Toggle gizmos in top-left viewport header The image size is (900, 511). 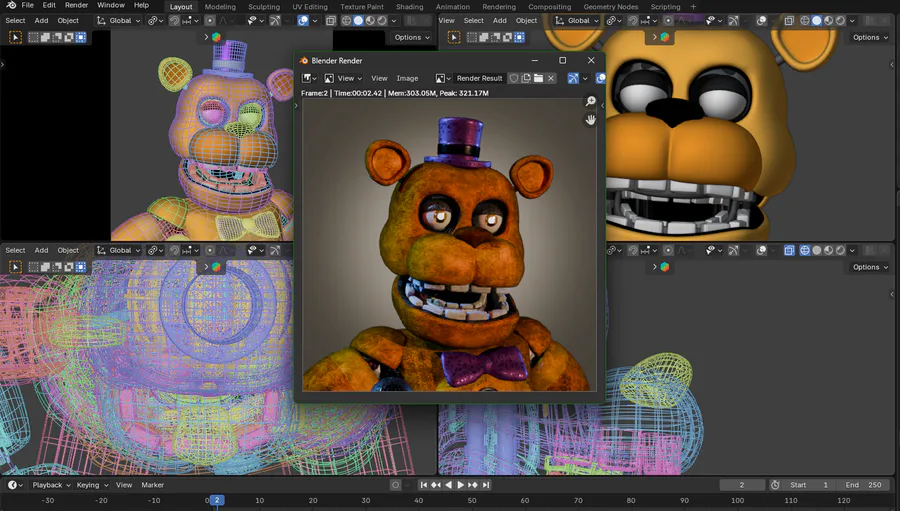pos(275,21)
